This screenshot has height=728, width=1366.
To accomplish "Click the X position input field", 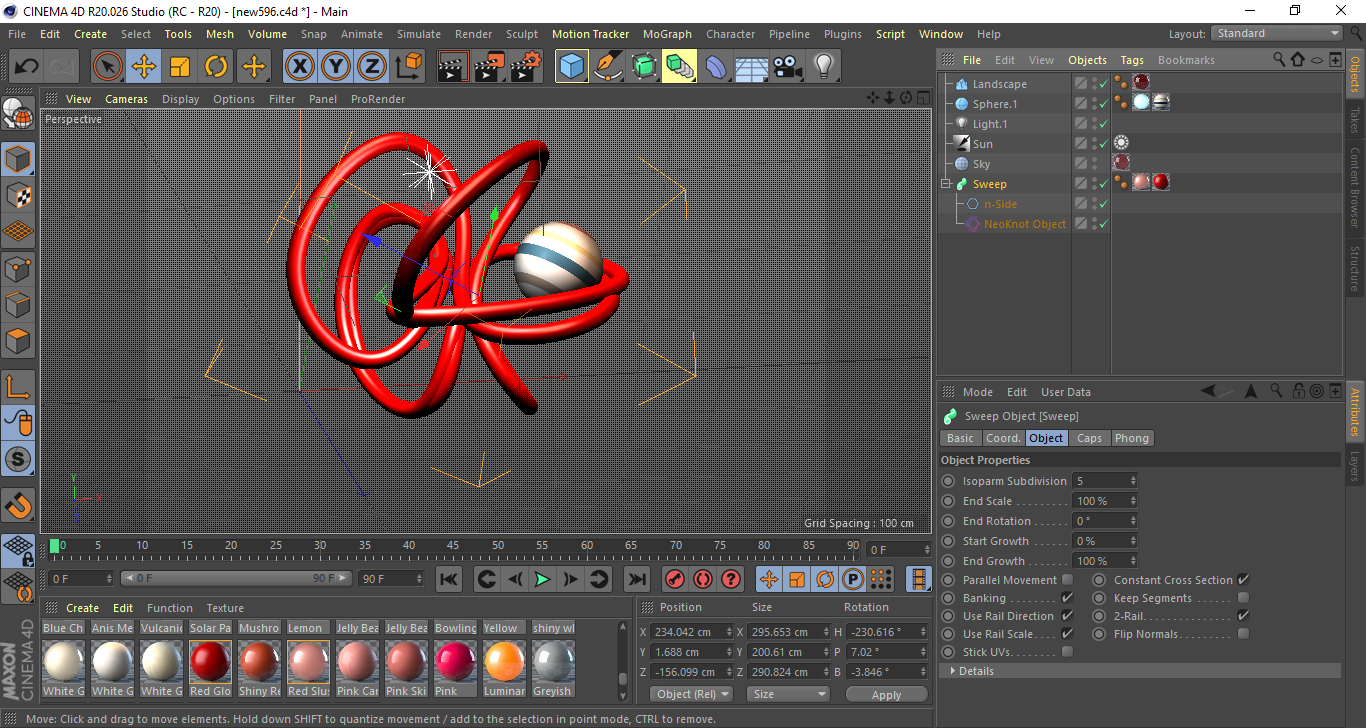I will click(691, 632).
